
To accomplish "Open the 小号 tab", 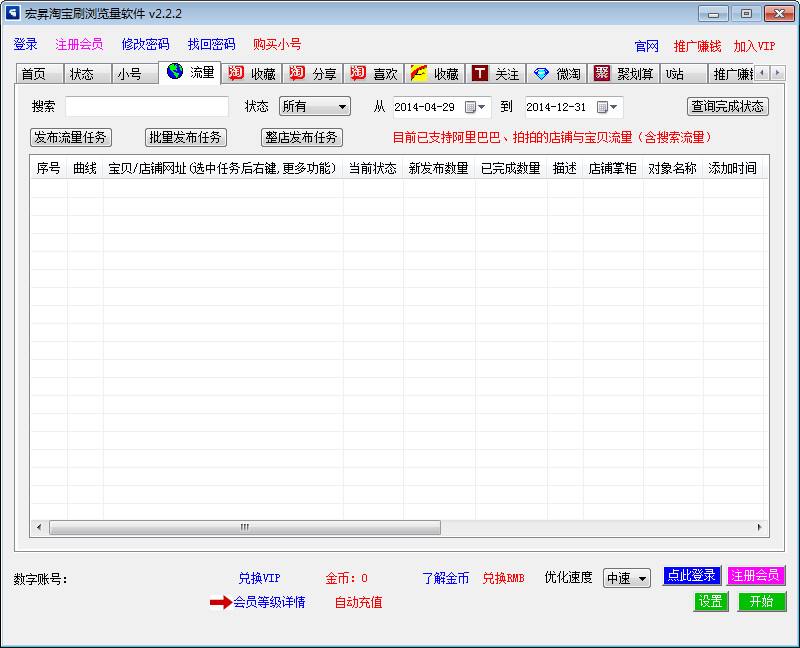I will 129,74.
